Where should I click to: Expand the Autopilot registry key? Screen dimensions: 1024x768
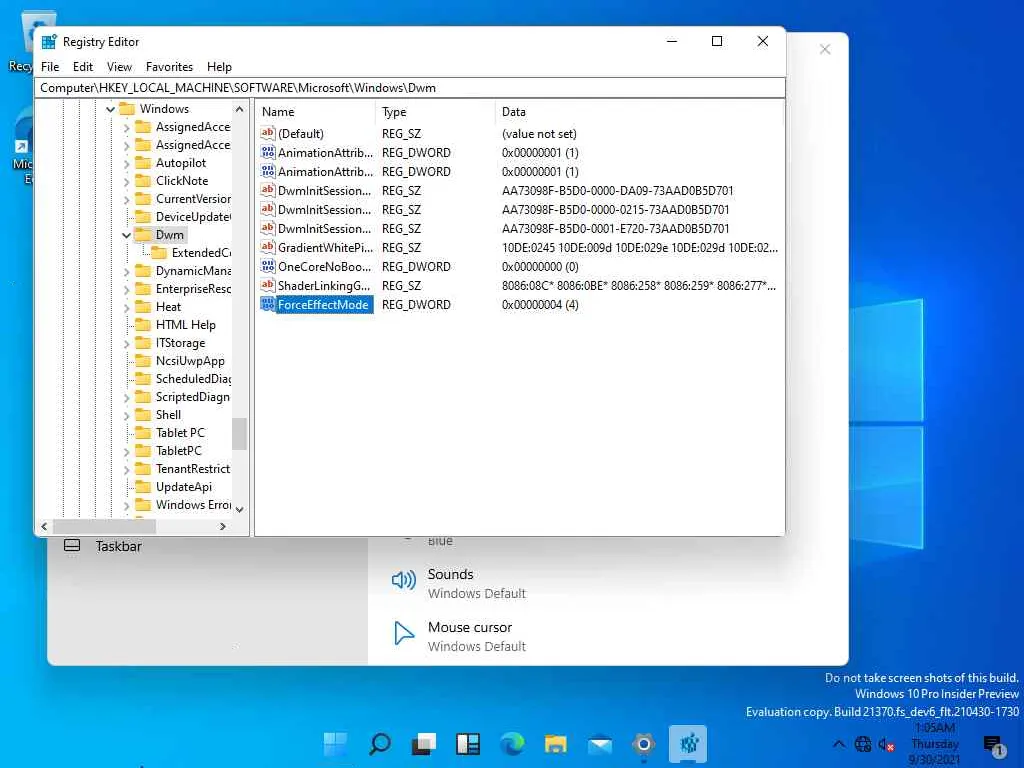click(126, 163)
